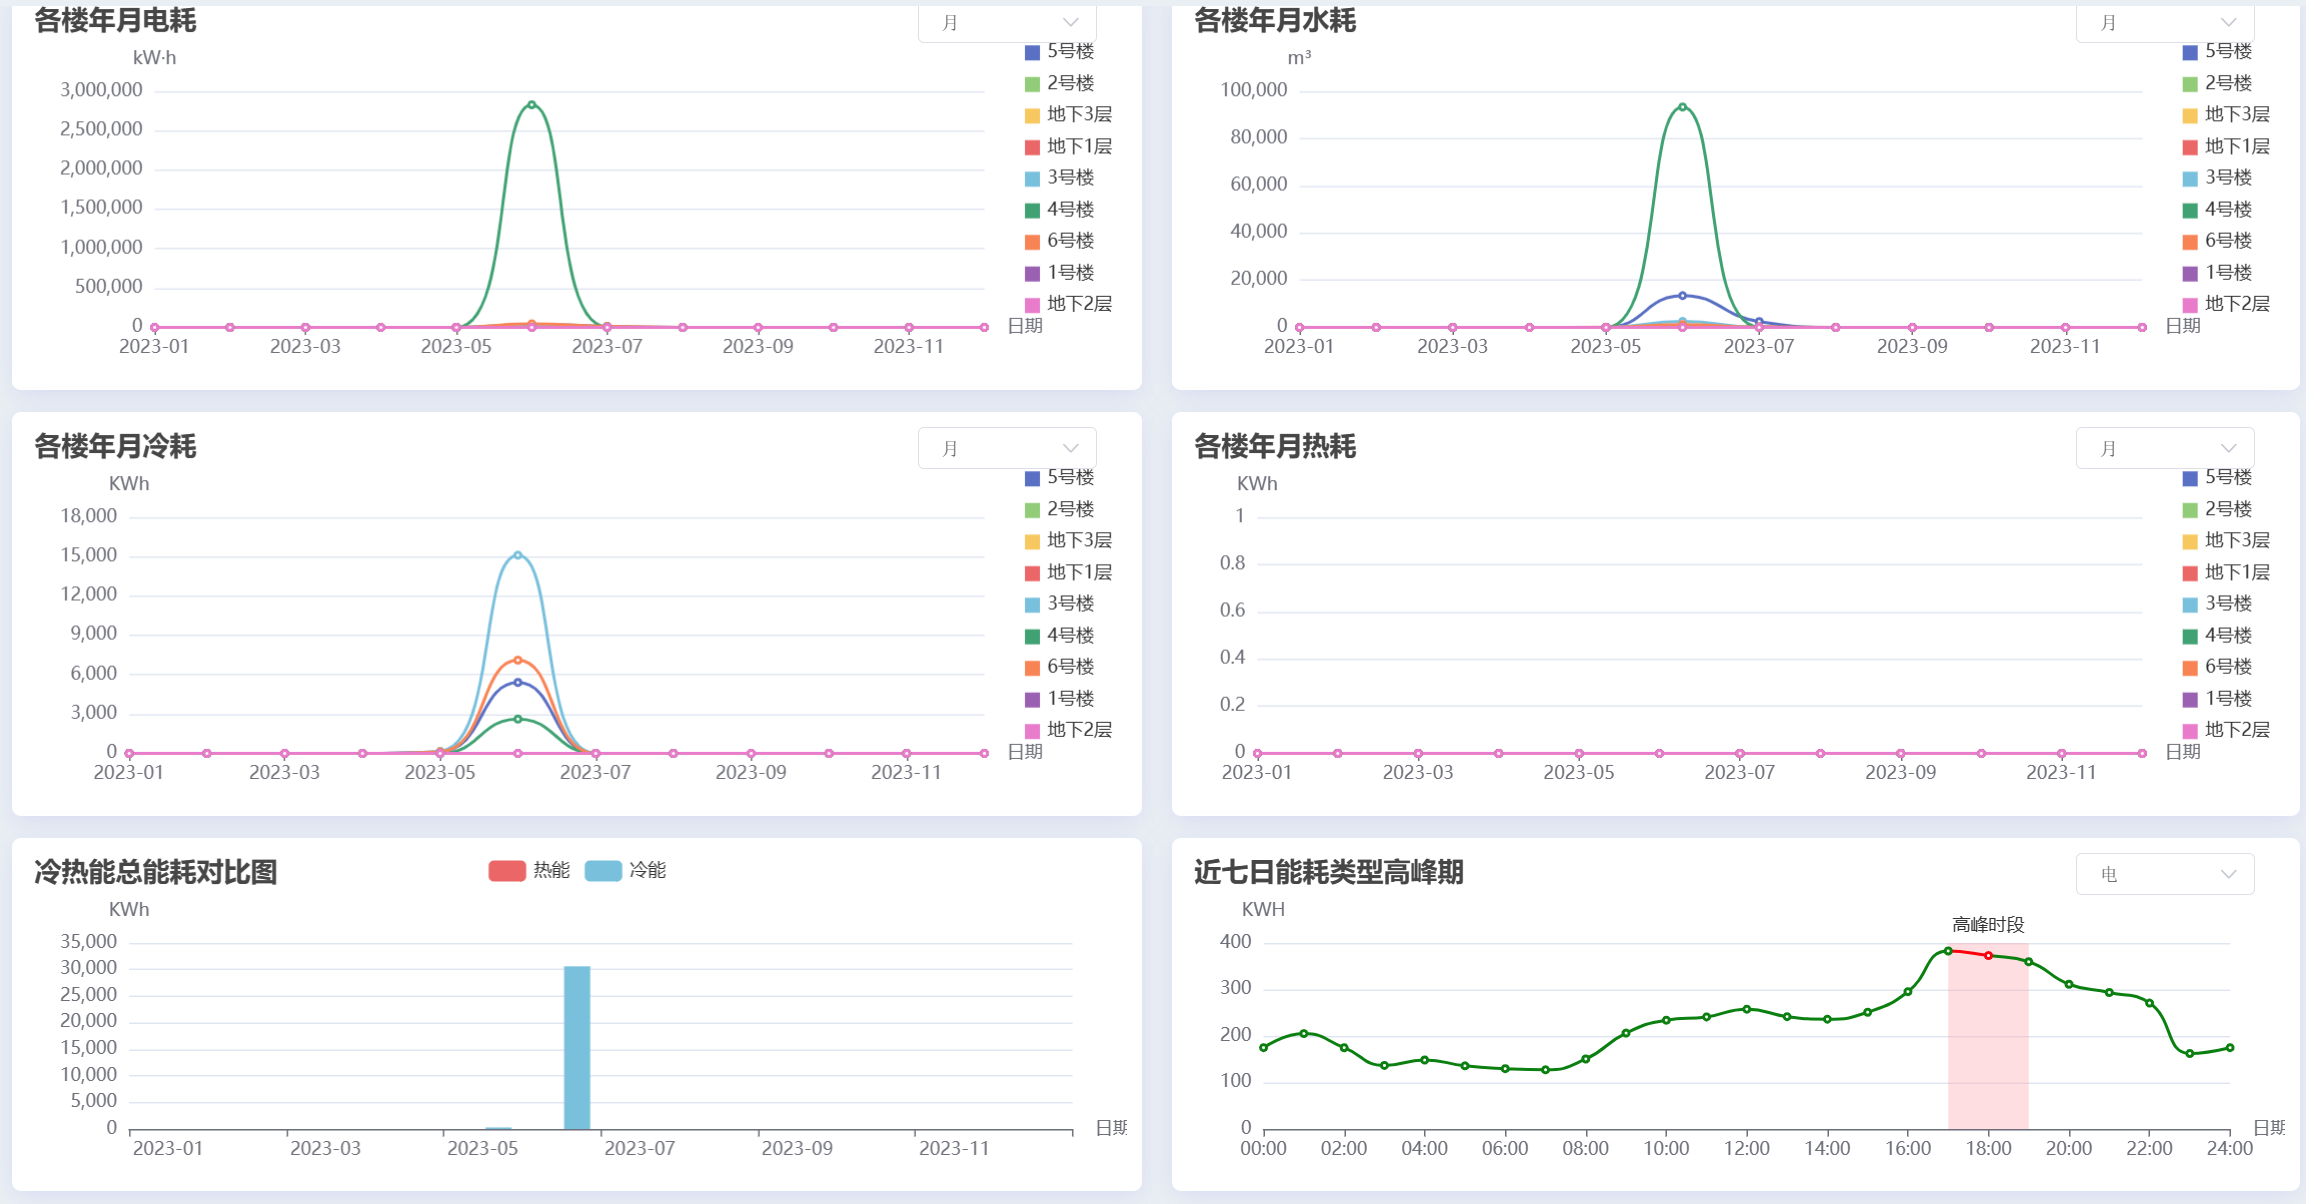2306x1204 pixels.
Task: Click the 5号楼 peak point in 冷耗 chart
Action: point(517,682)
